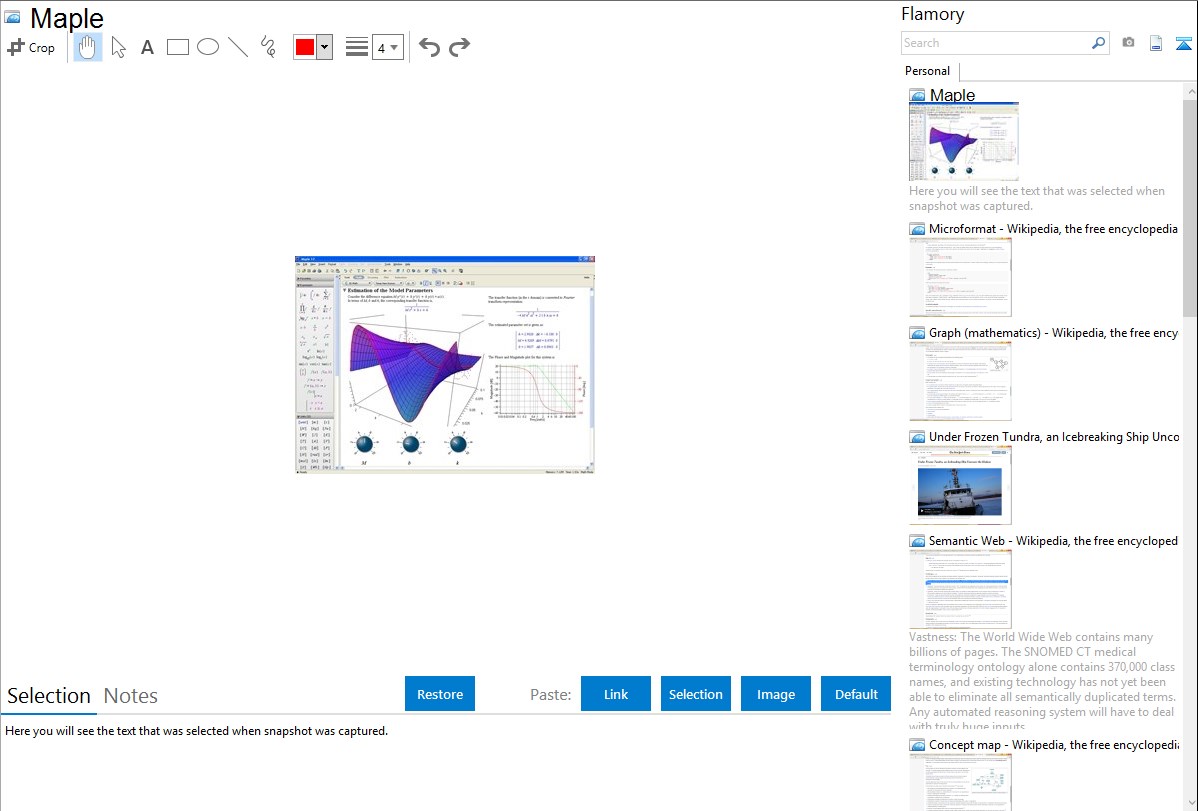Open the color picker dropdown arrow

(x=324, y=47)
